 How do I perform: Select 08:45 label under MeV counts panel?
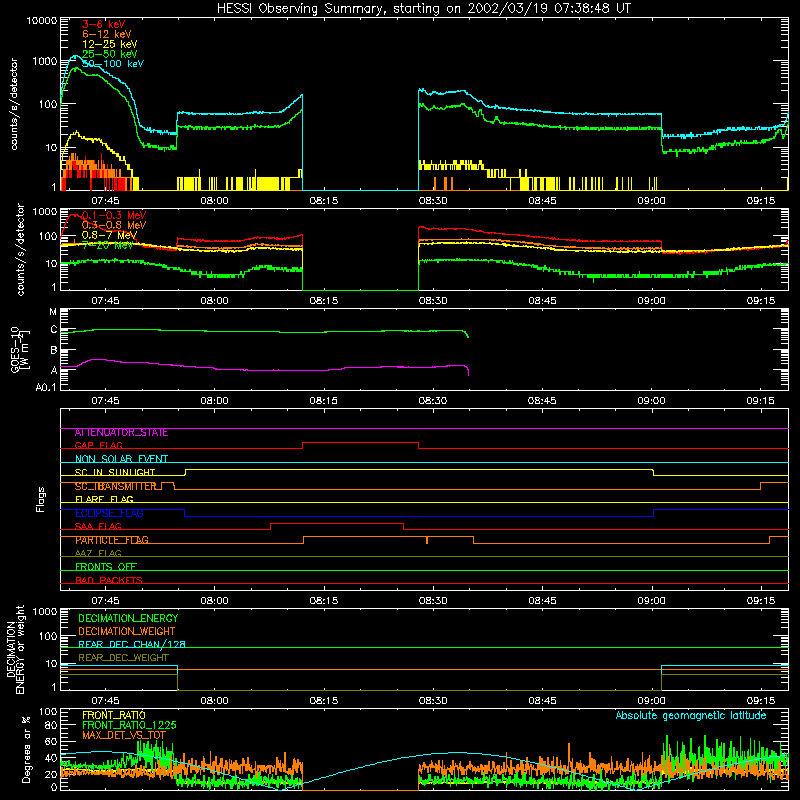[x=542, y=301]
